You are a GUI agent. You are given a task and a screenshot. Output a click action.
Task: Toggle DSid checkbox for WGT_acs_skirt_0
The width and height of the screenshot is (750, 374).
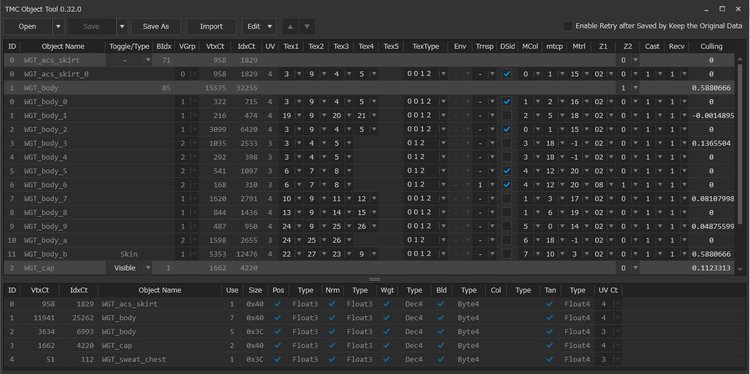pos(507,74)
